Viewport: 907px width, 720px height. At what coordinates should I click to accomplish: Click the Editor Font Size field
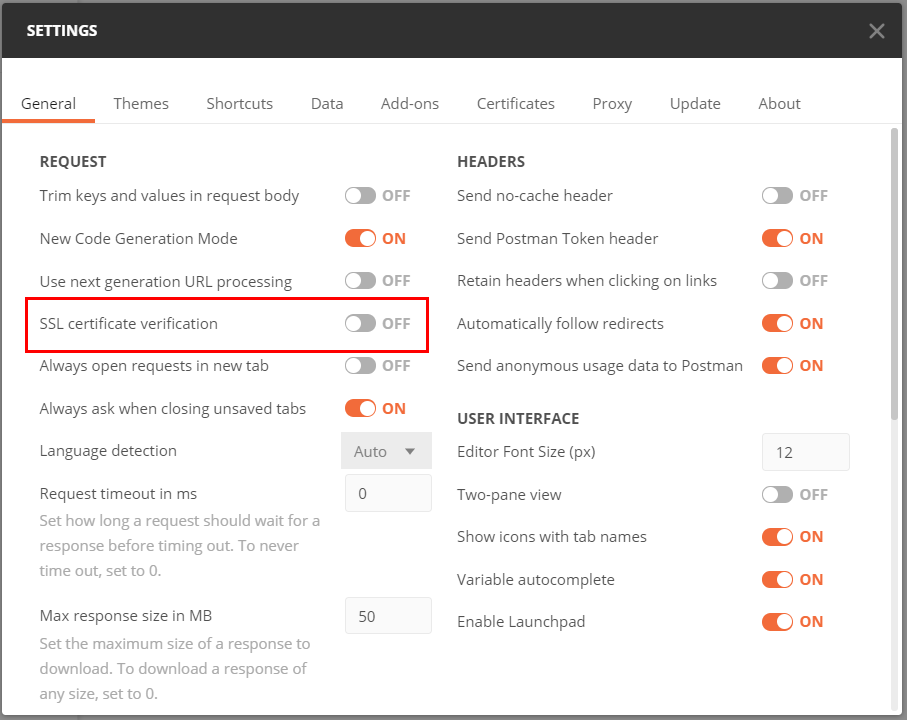(x=805, y=452)
